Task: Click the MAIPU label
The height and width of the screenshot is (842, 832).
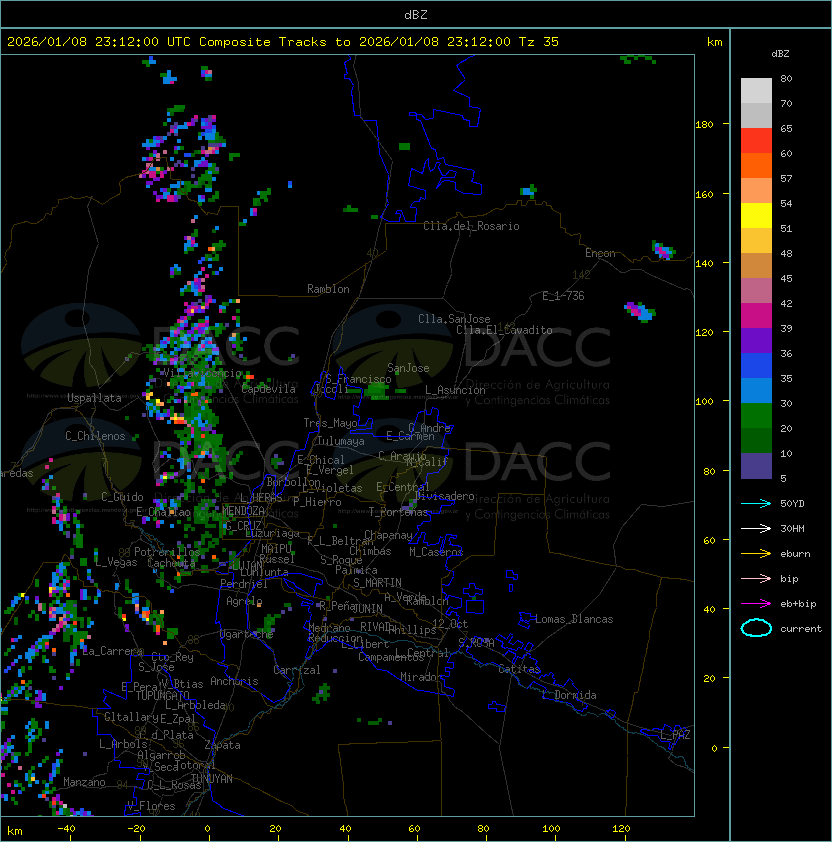Action: click(276, 549)
